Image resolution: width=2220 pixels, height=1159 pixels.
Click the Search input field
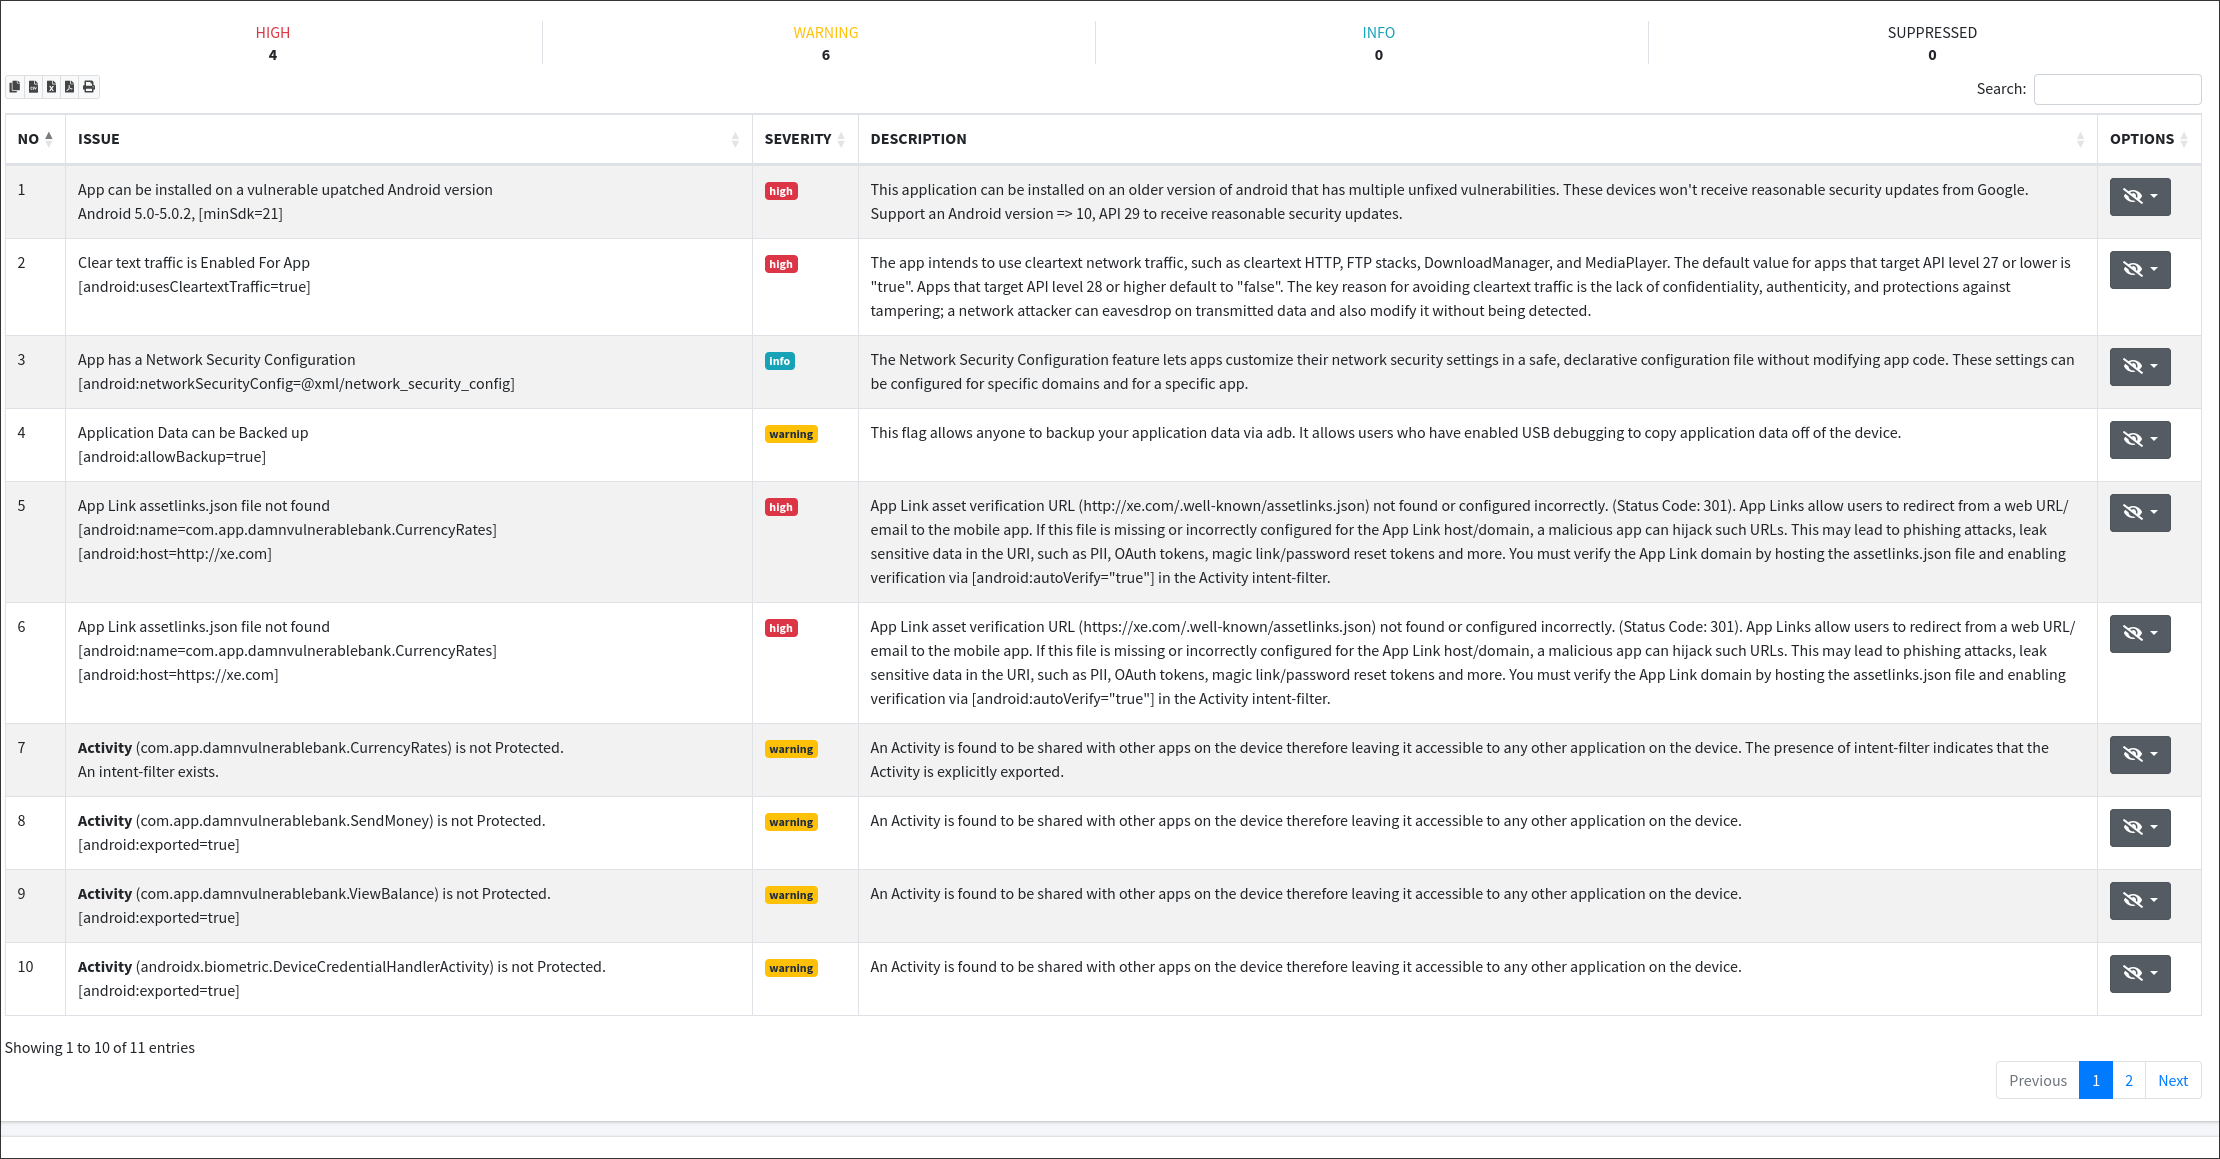2116,89
